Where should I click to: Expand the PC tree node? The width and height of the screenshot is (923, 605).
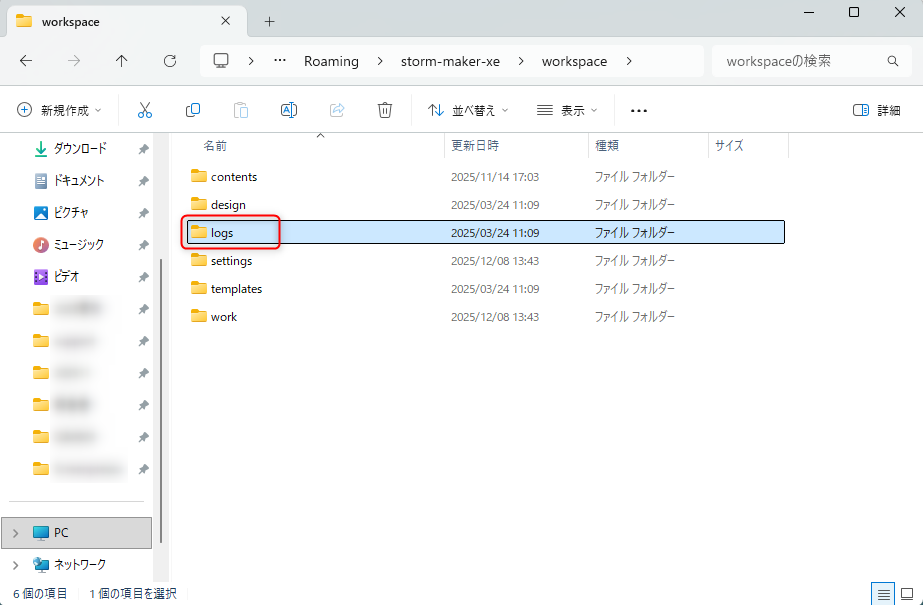15,533
